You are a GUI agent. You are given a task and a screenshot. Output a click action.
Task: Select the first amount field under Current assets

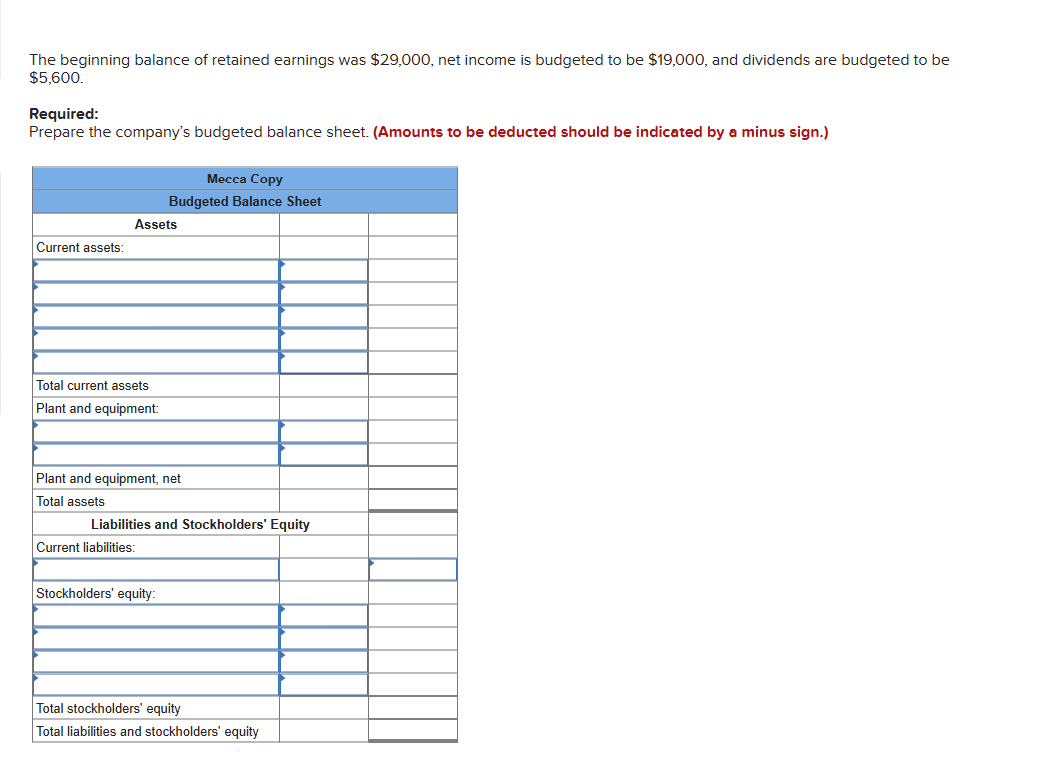click(324, 271)
